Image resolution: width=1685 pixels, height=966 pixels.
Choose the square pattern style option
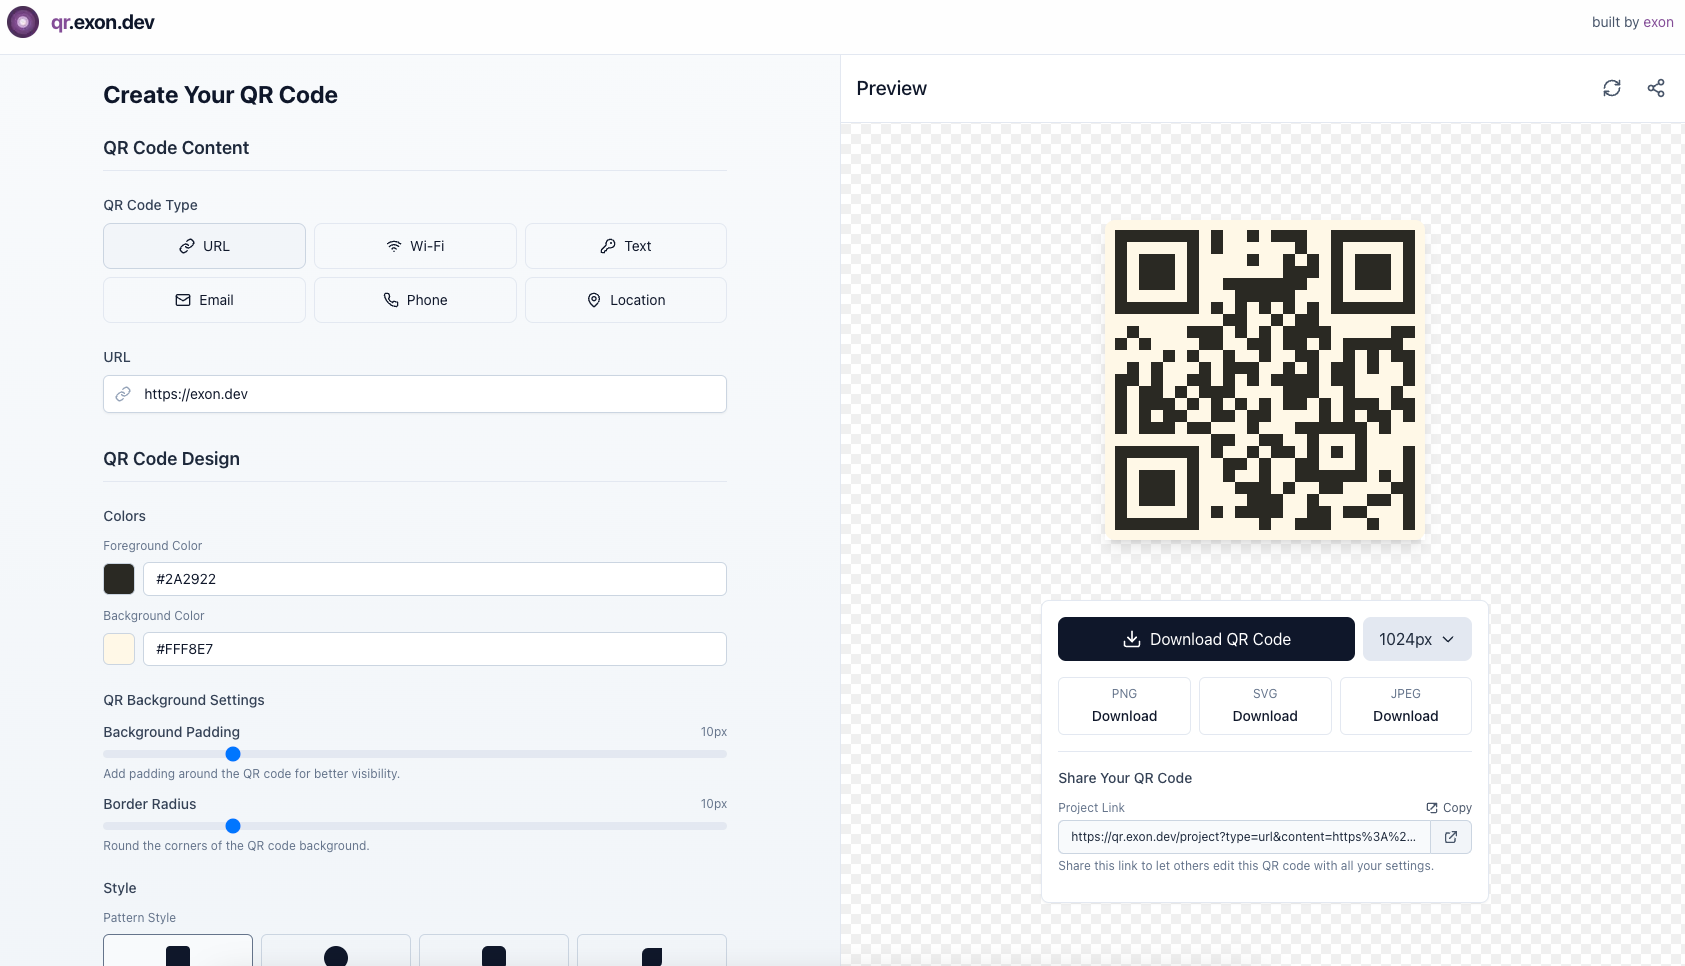pyautogui.click(x=178, y=951)
